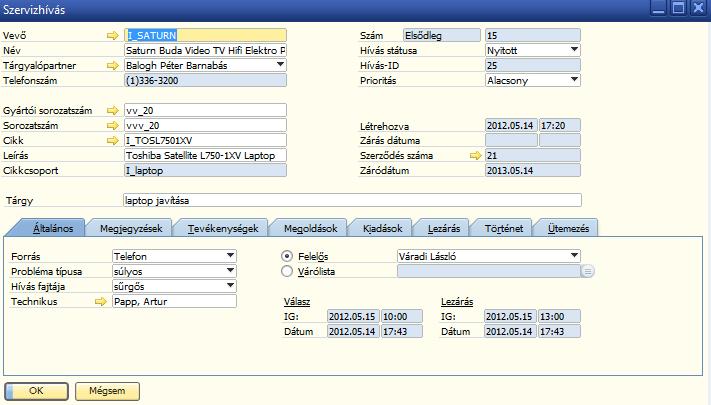The image size is (711, 405).
Task: Click the Technikus field Papp, Artur
Action: (174, 302)
